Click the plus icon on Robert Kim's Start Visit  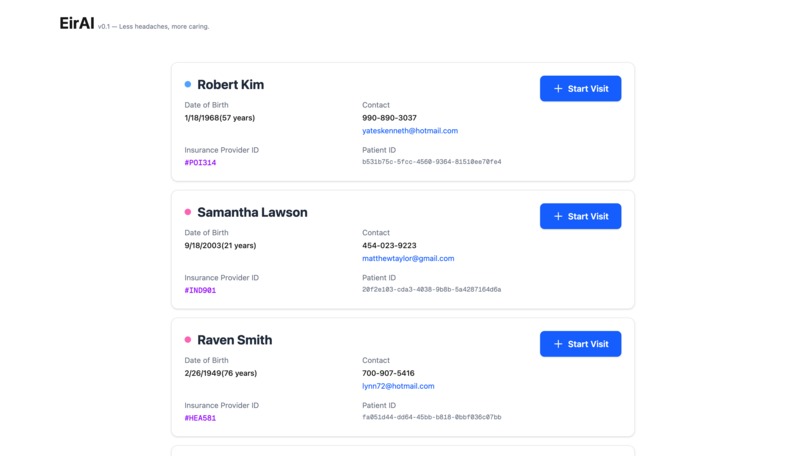pos(558,89)
